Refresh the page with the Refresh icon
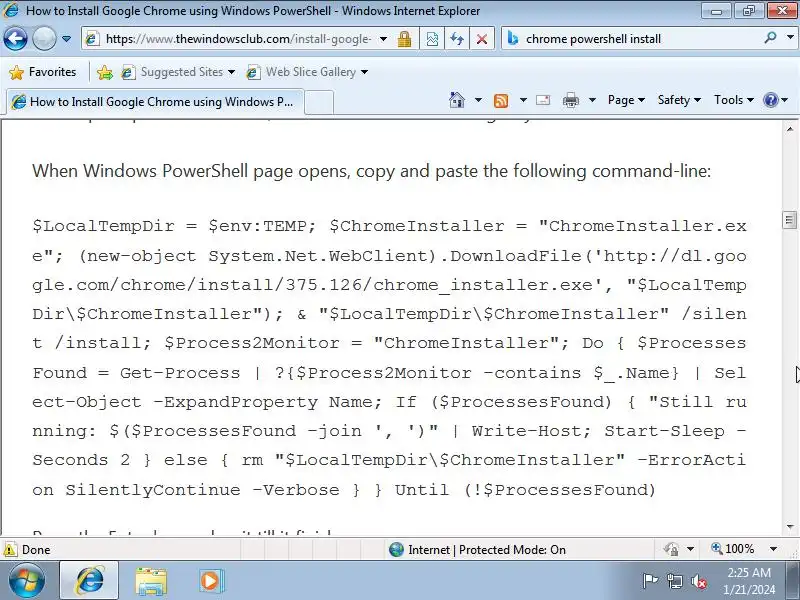800x600 pixels. (x=457, y=39)
